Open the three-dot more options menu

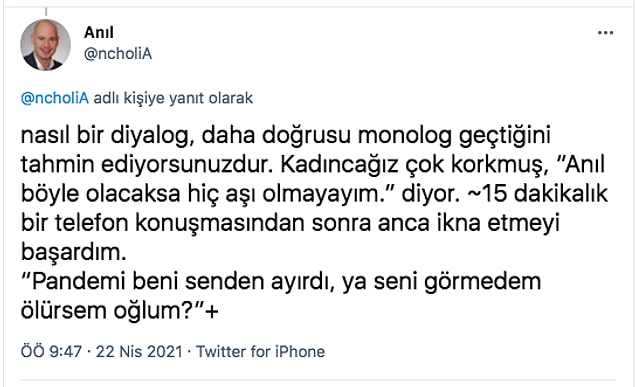pyautogui.click(x=605, y=33)
